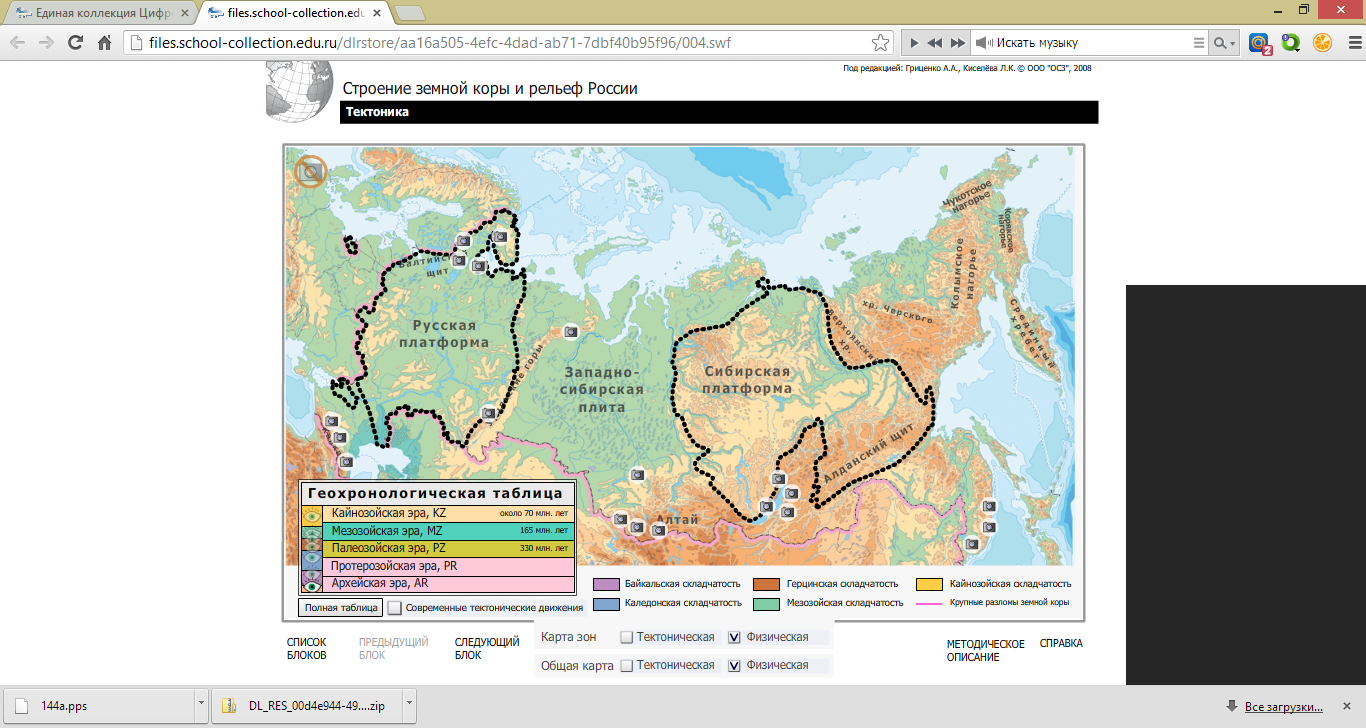Bookmark page with the star icon
Image resolution: width=1366 pixels, height=728 pixels.
[880, 43]
